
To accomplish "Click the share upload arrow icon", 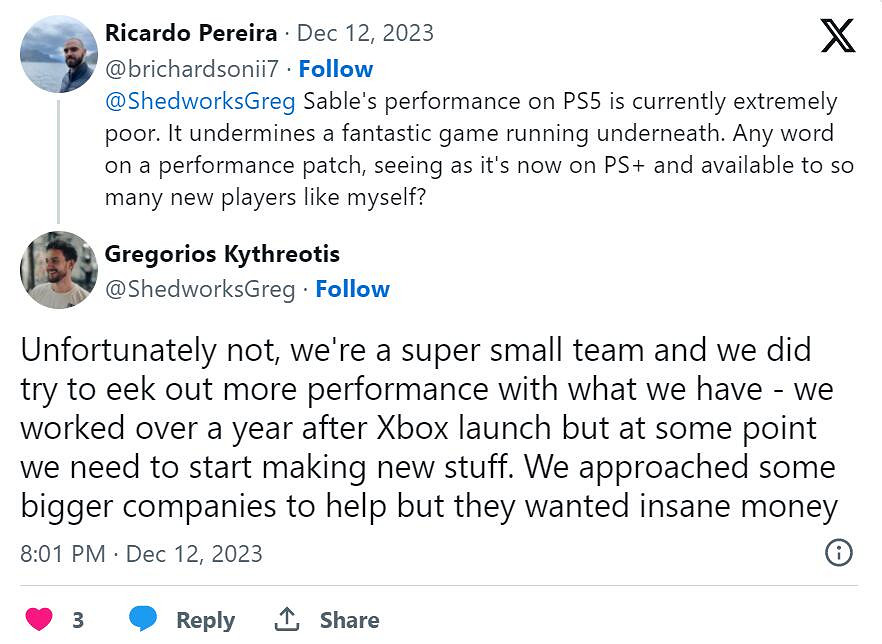I will point(287,619).
